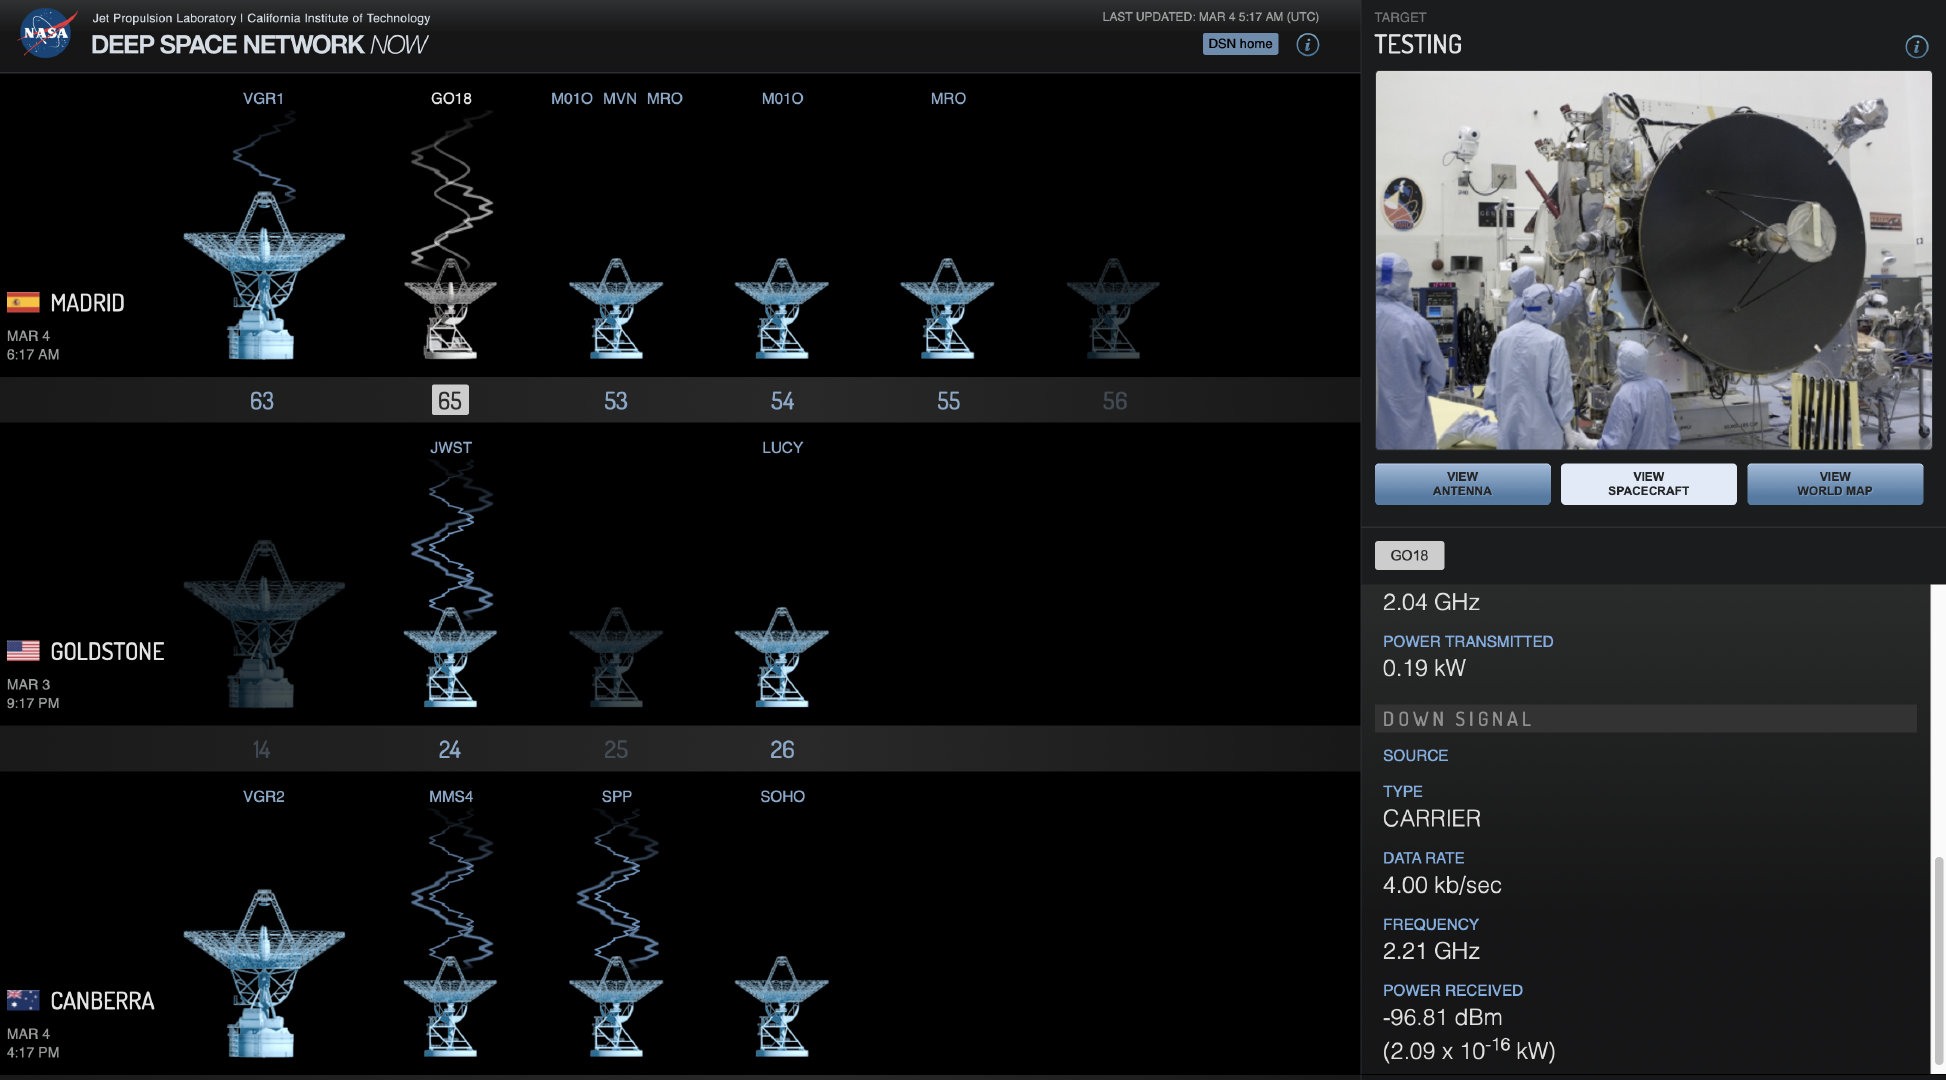Click the View Antenna button
The width and height of the screenshot is (1946, 1080).
click(x=1462, y=484)
